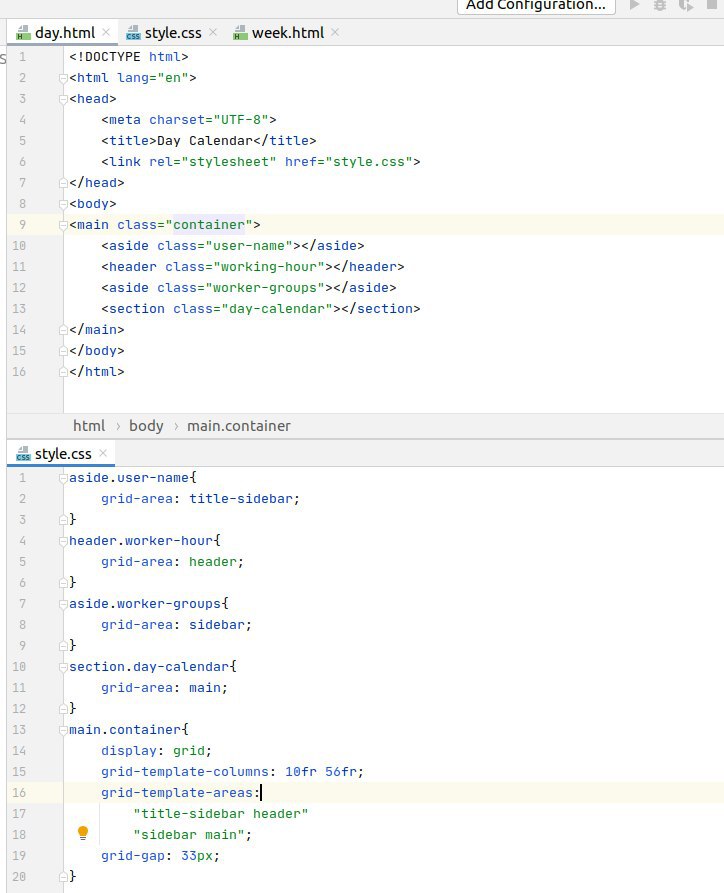The image size is (724, 893).
Task: Click meta charset="UTF-8" line
Action: coord(189,120)
